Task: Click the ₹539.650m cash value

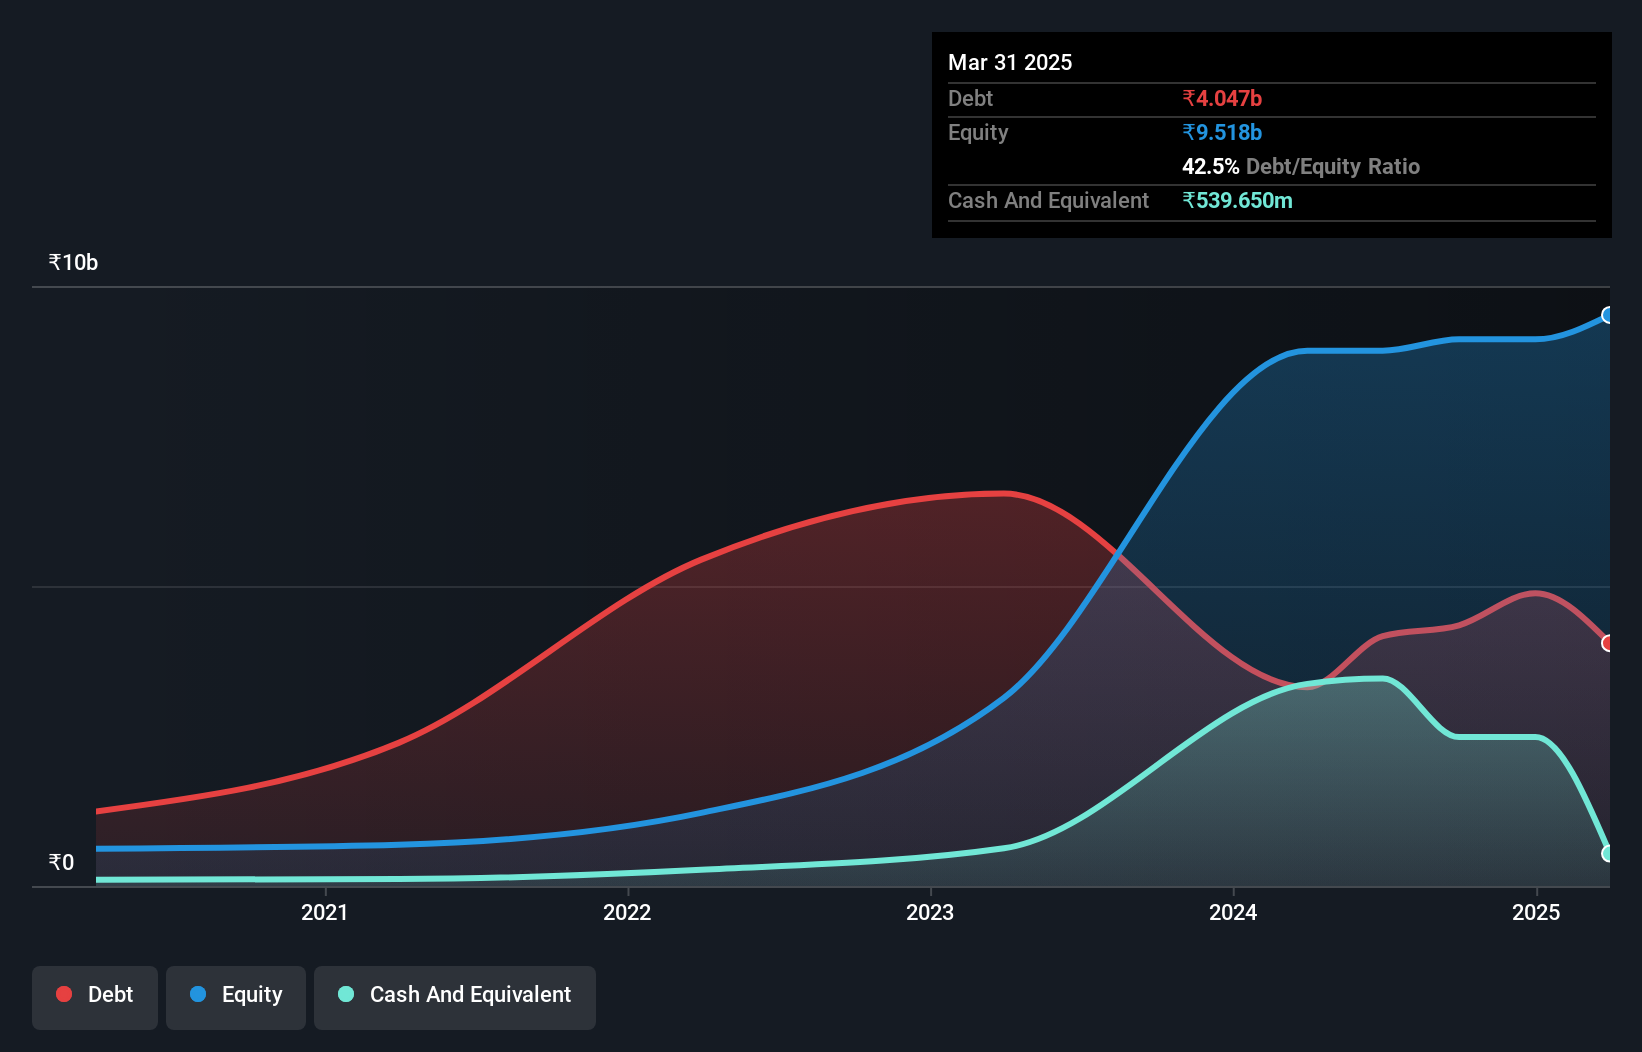Action: pos(1237,200)
